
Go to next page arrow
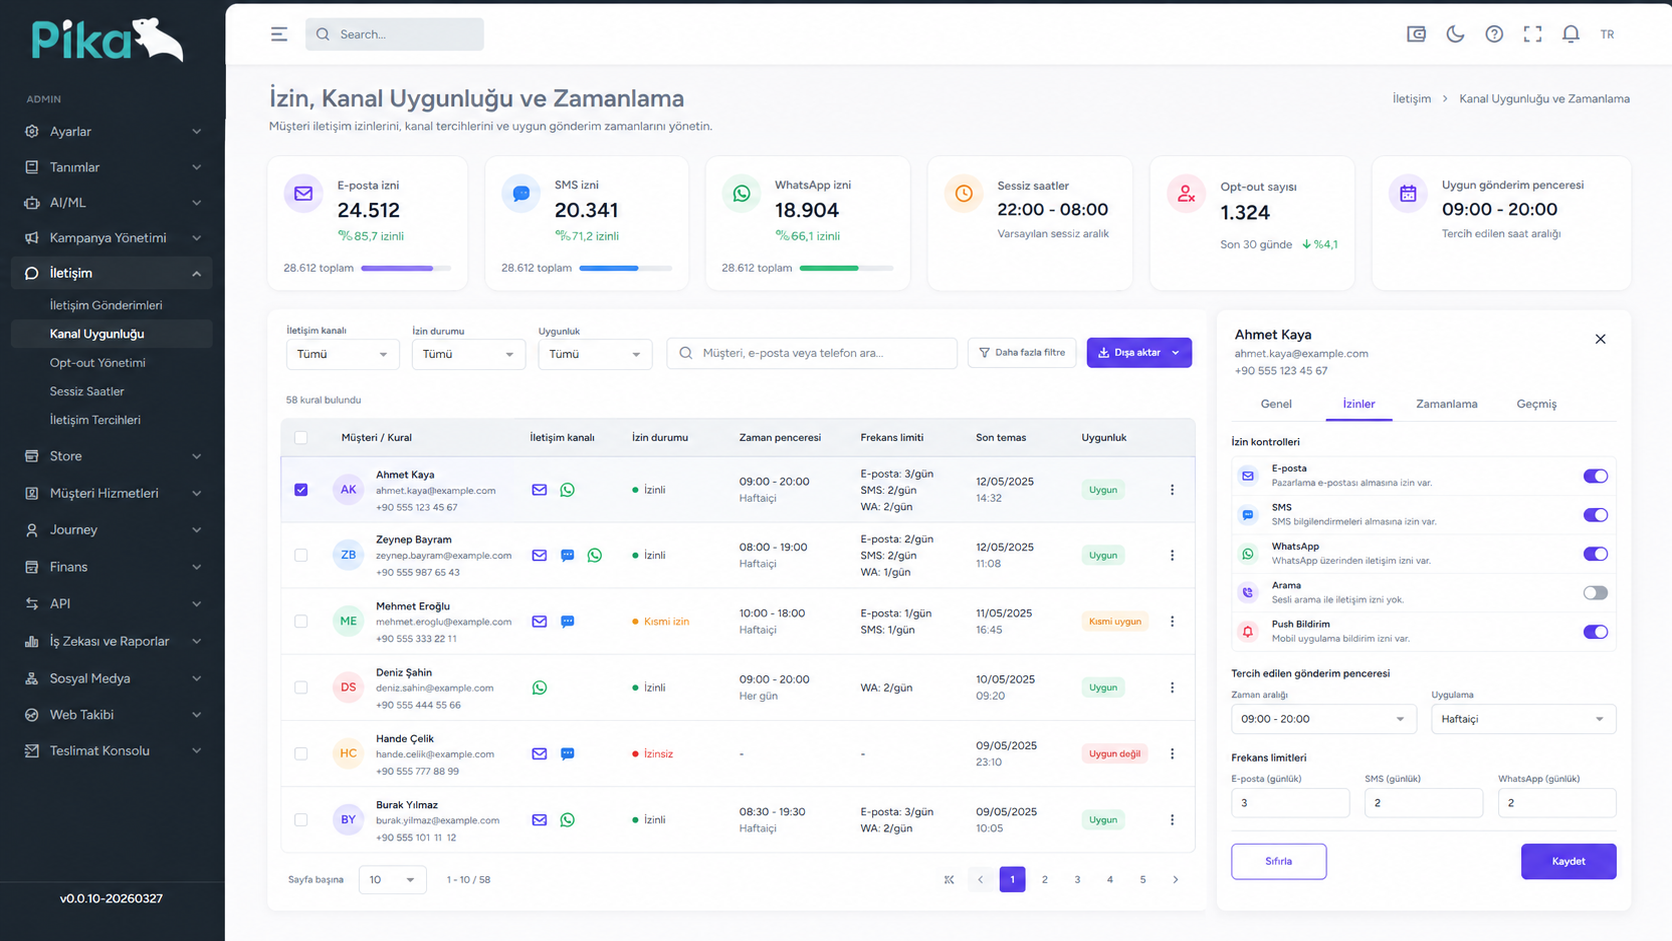pos(1175,880)
